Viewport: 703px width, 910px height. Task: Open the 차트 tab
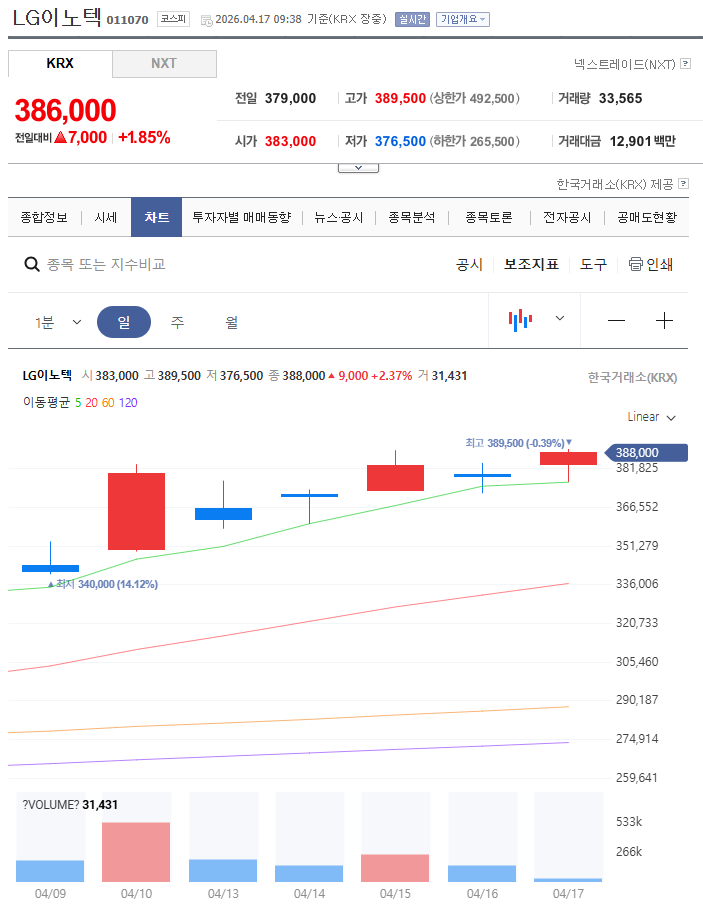coord(157,218)
